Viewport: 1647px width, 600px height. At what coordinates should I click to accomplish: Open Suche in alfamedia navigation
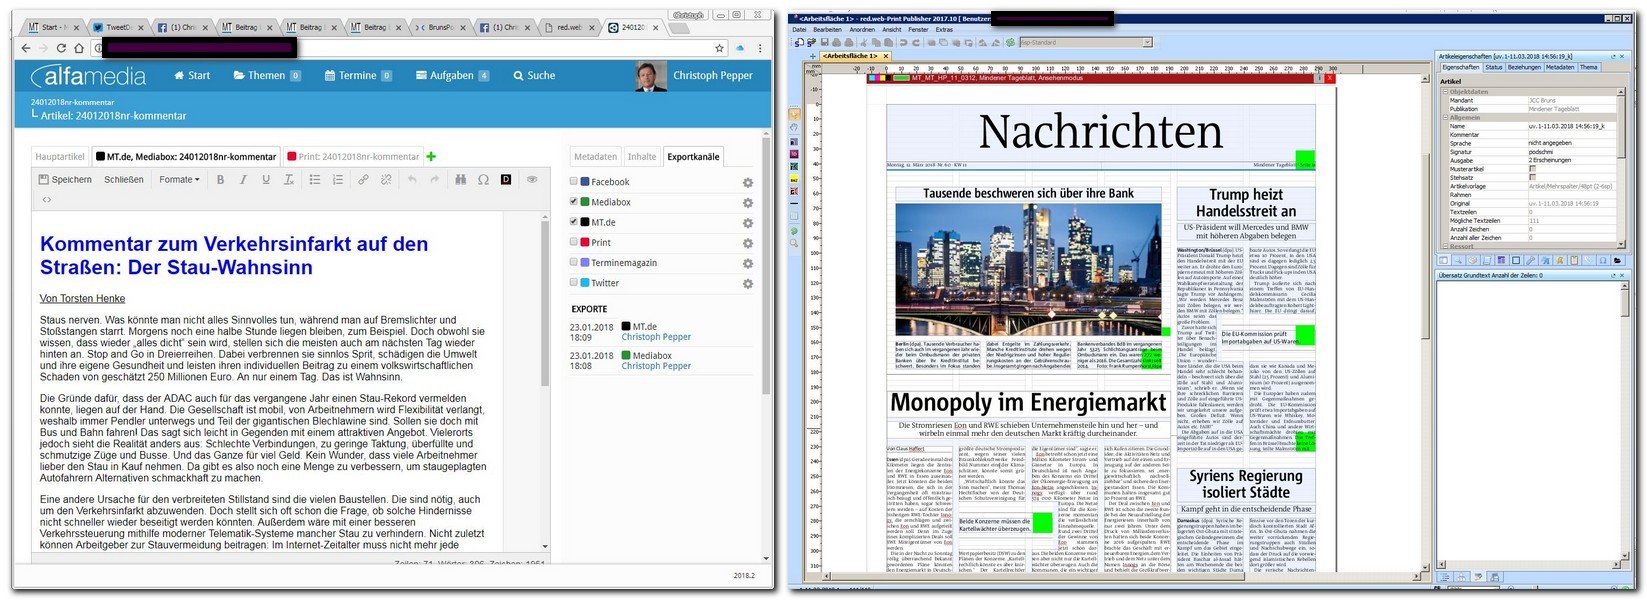click(534, 75)
